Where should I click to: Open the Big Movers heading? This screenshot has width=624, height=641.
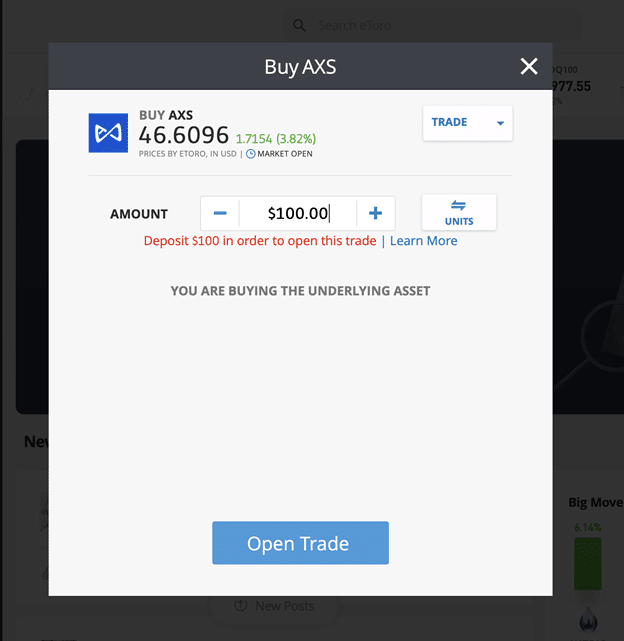pos(596,502)
